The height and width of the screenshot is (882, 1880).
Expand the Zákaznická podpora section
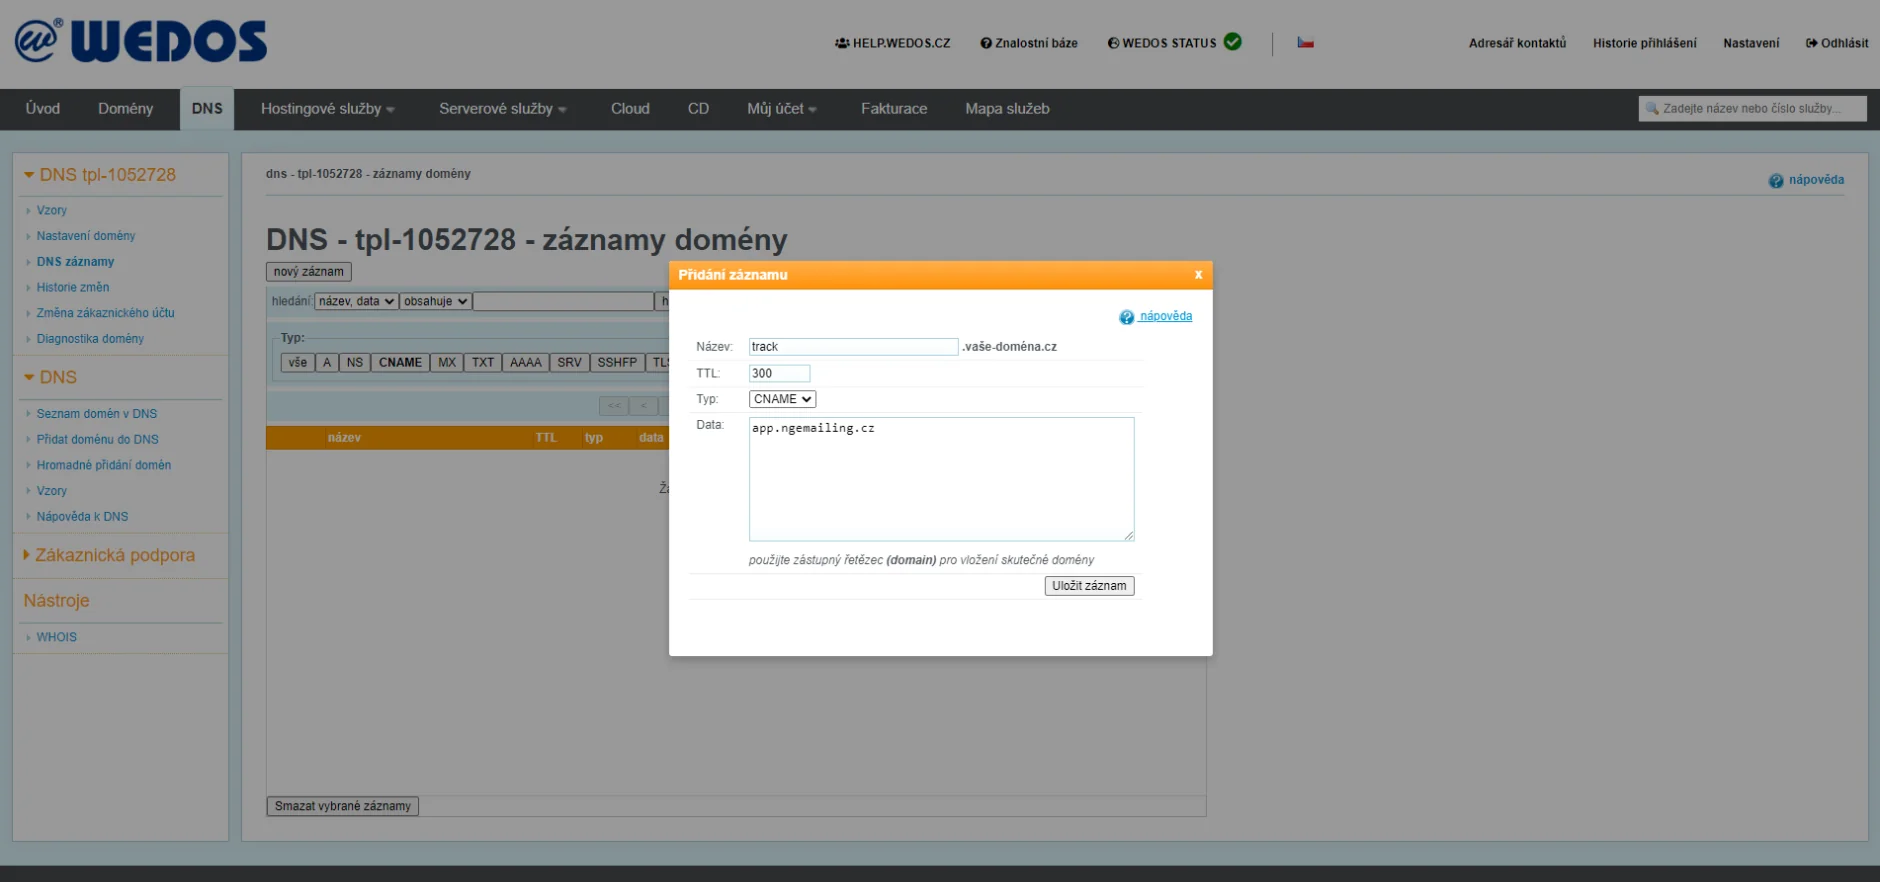pyautogui.click(x=27, y=555)
